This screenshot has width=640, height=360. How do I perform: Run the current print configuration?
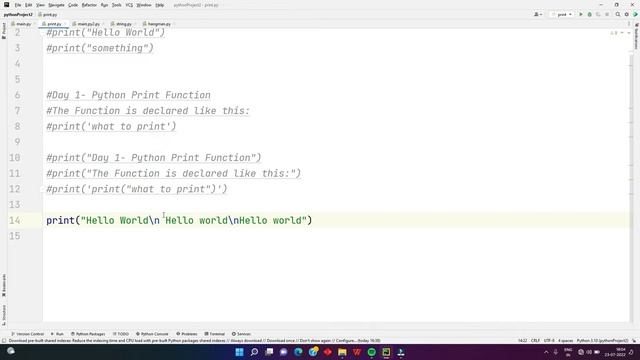[x=581, y=14]
